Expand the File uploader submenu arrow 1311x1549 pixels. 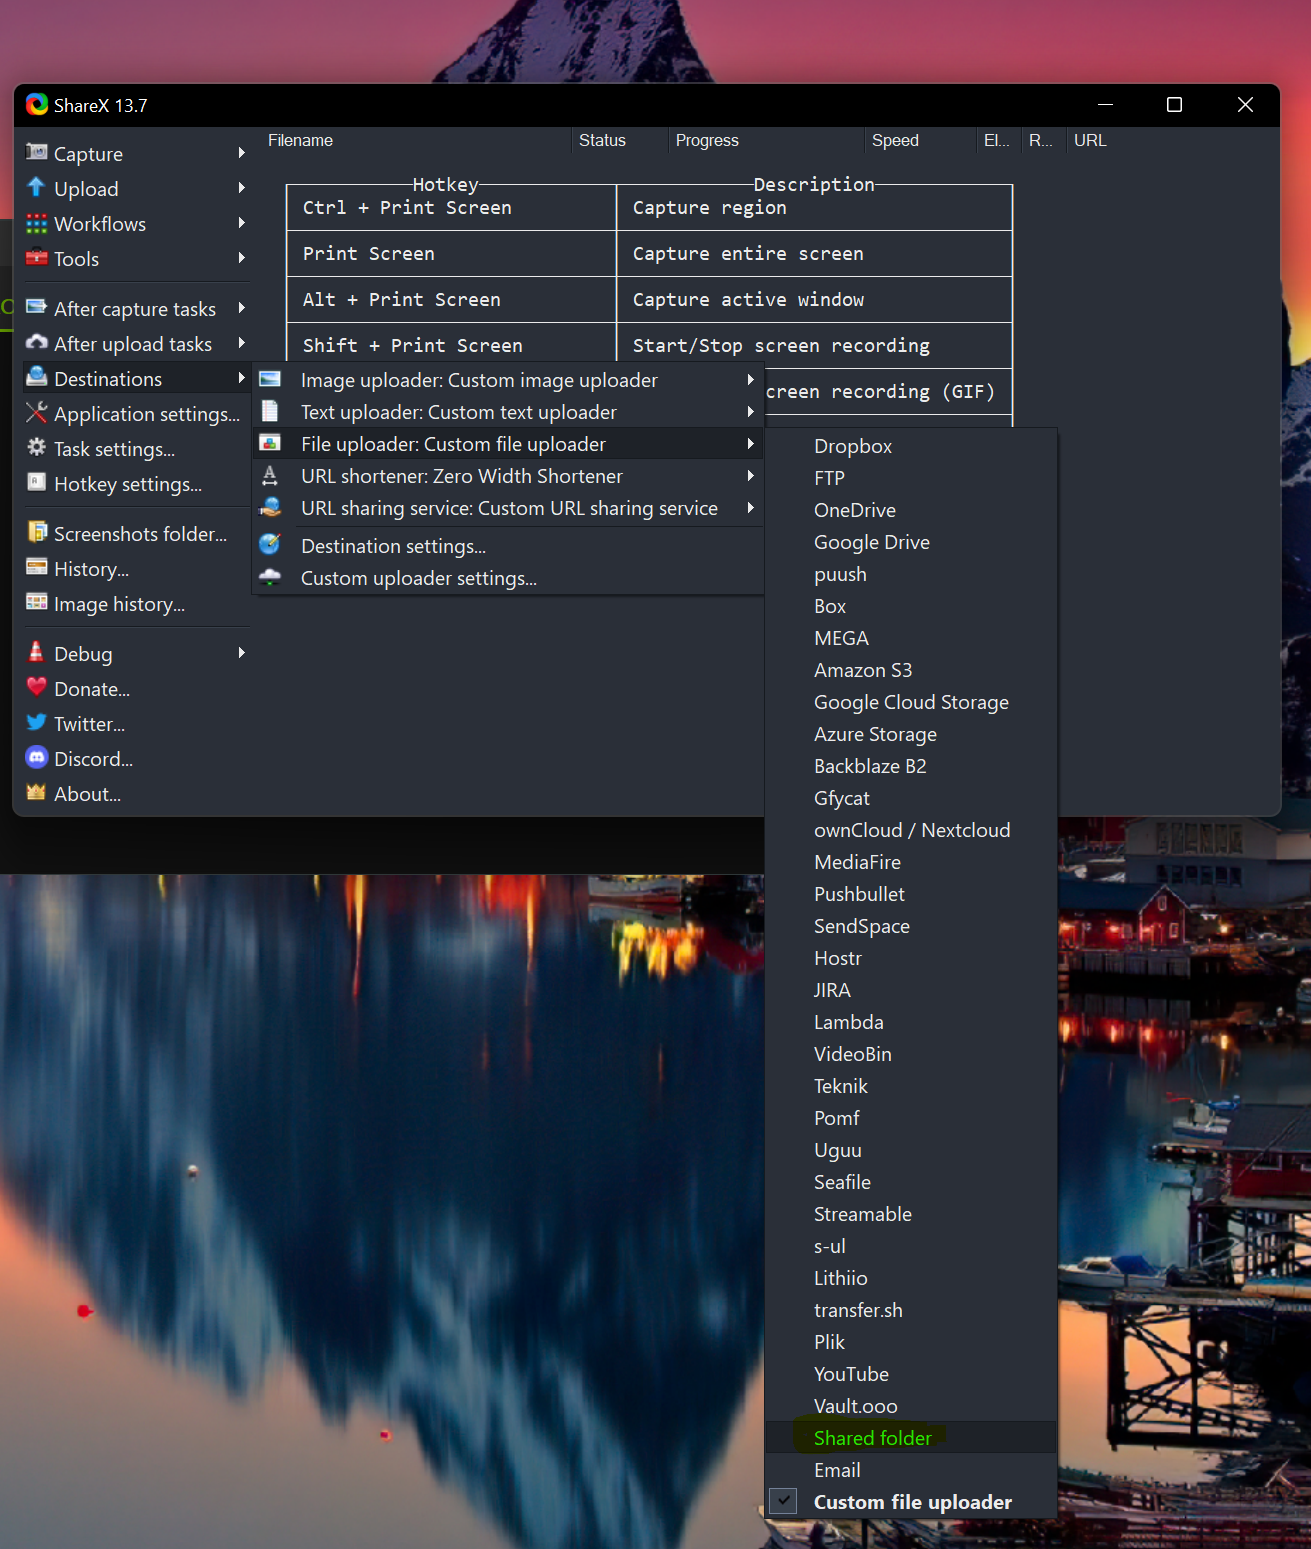[x=751, y=443]
